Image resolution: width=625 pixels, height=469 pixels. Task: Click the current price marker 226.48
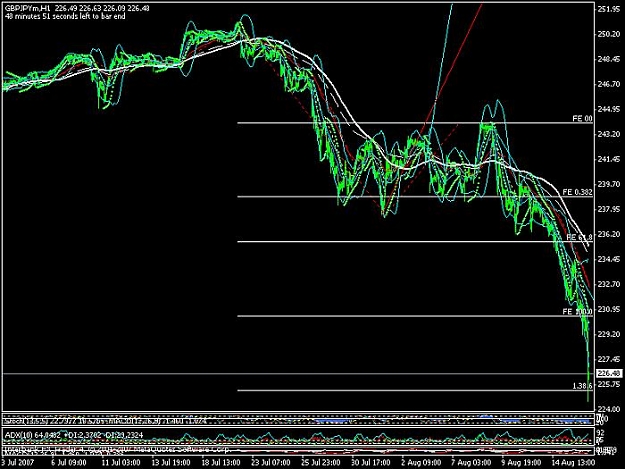pos(609,373)
